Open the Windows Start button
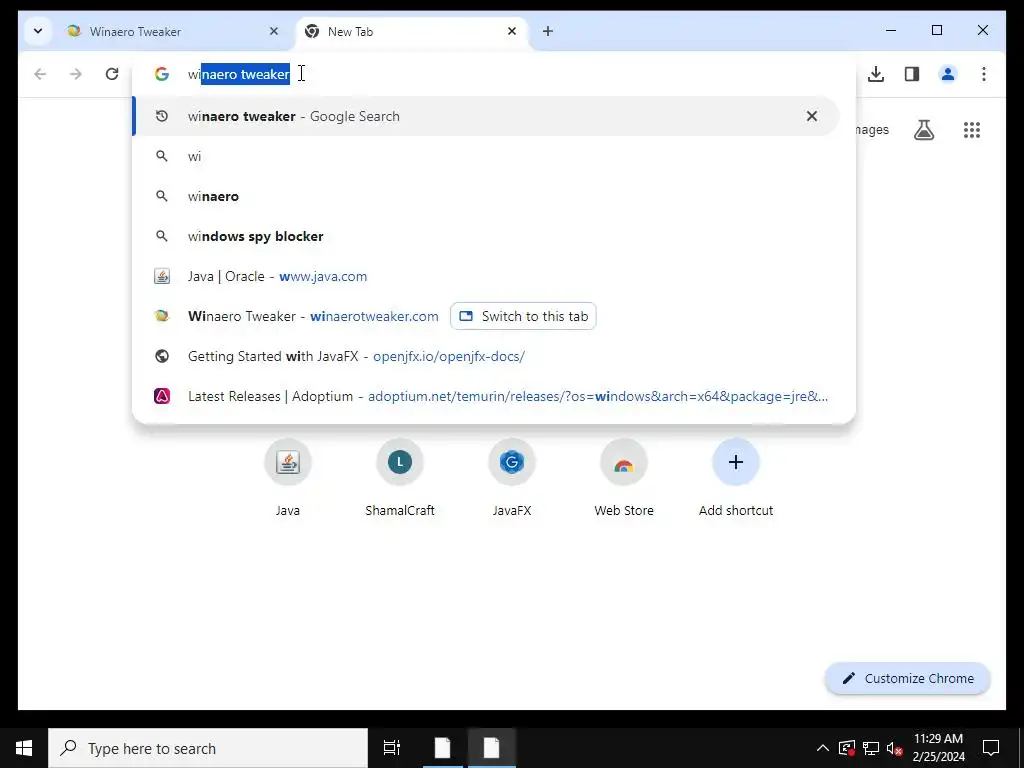This screenshot has height=768, width=1024. tap(24, 748)
